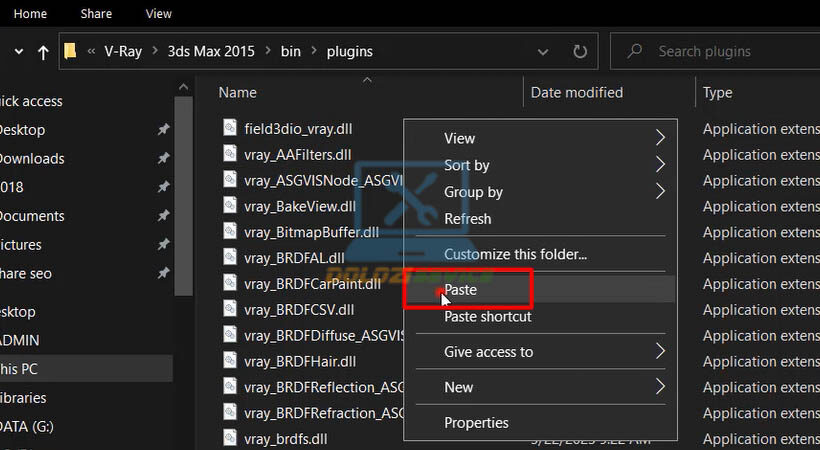The height and width of the screenshot is (450, 820).
Task: Open the View ribbon tab
Action: [x=158, y=14]
